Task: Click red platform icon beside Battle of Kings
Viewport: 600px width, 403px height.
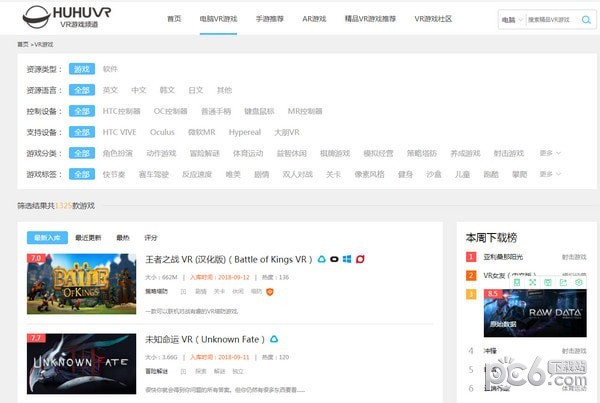Action: point(360,259)
